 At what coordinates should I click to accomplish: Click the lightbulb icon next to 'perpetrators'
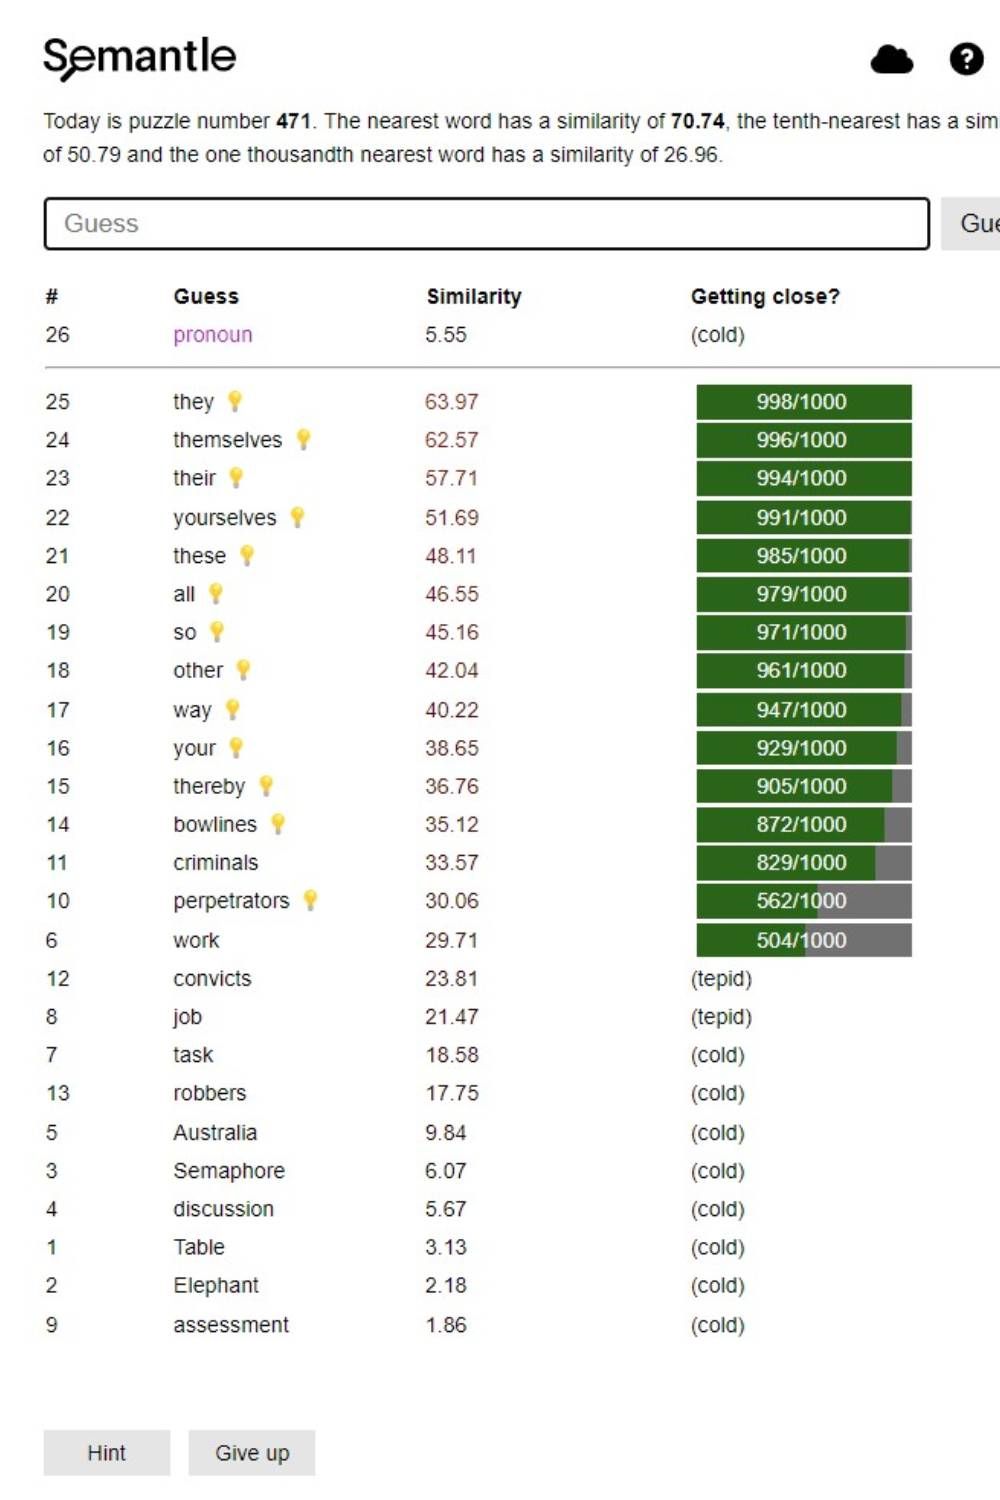311,900
